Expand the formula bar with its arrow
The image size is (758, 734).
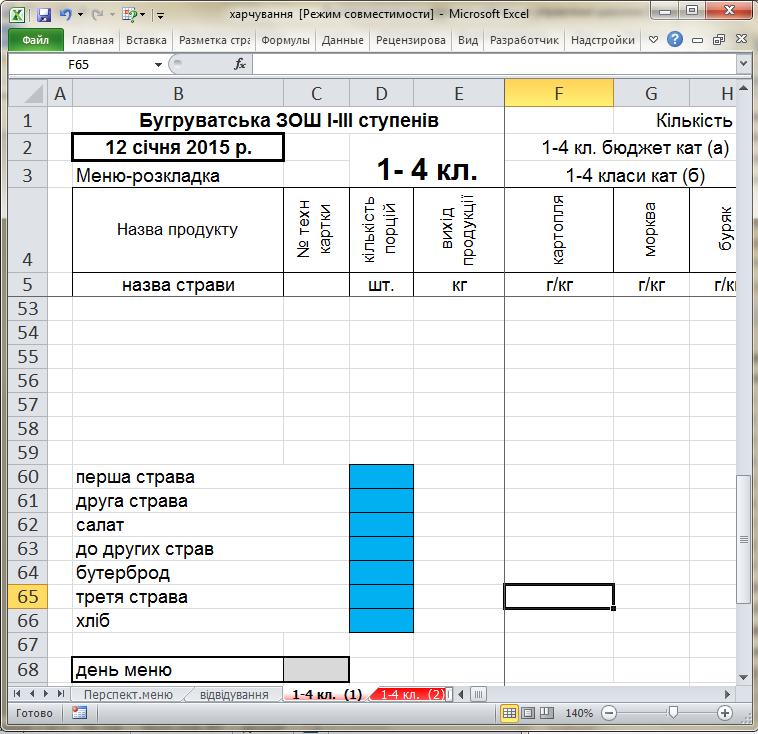743,64
